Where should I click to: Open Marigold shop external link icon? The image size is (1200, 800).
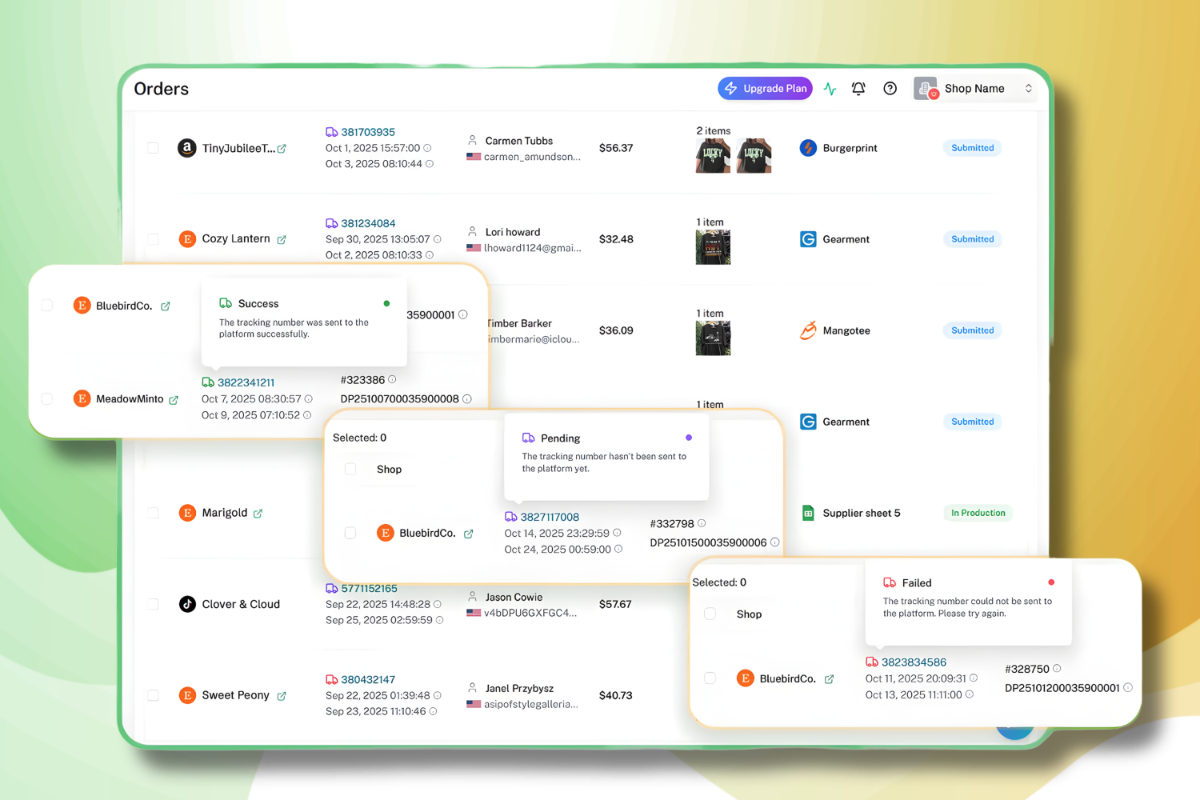(x=258, y=513)
